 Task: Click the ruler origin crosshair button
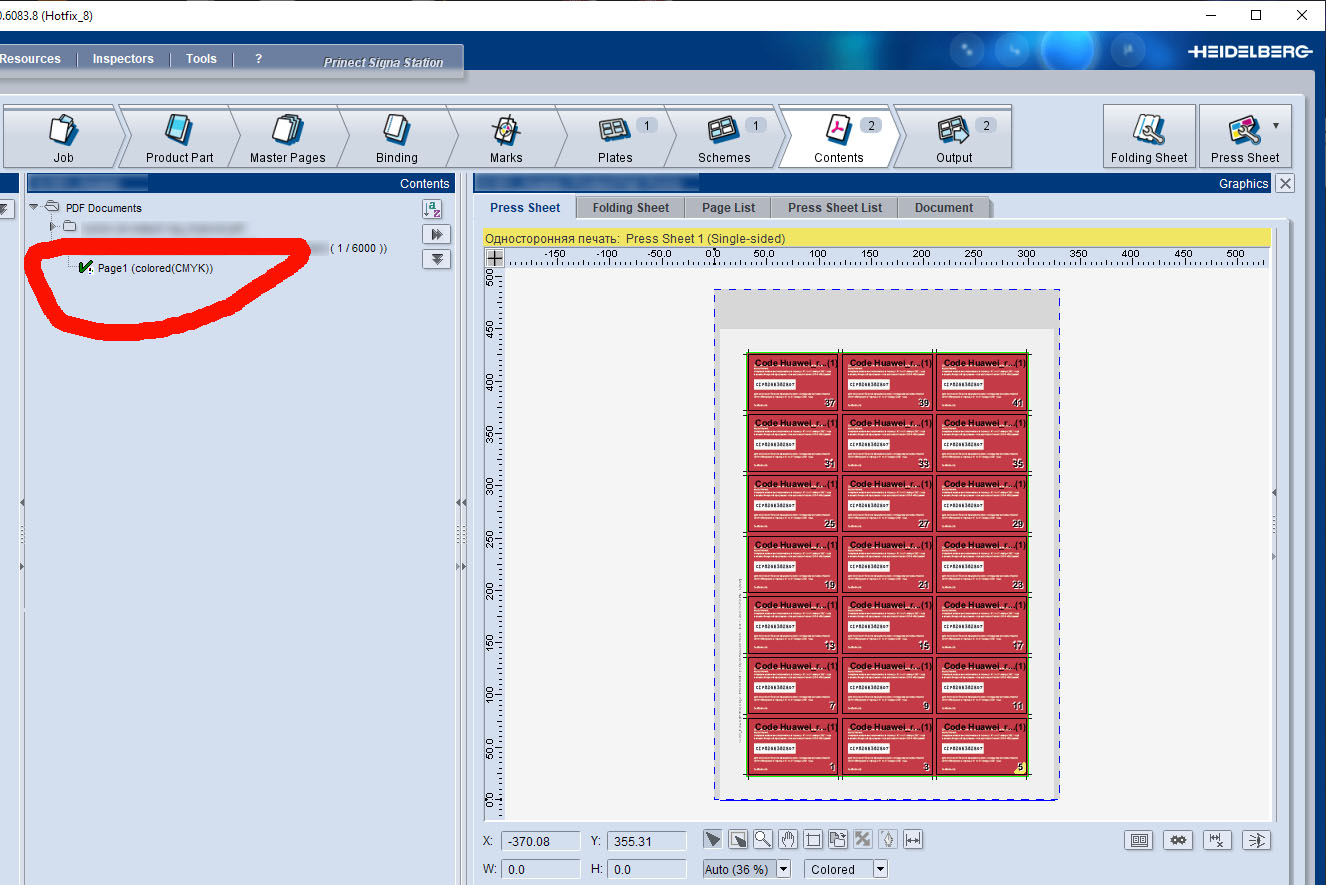tap(494, 257)
